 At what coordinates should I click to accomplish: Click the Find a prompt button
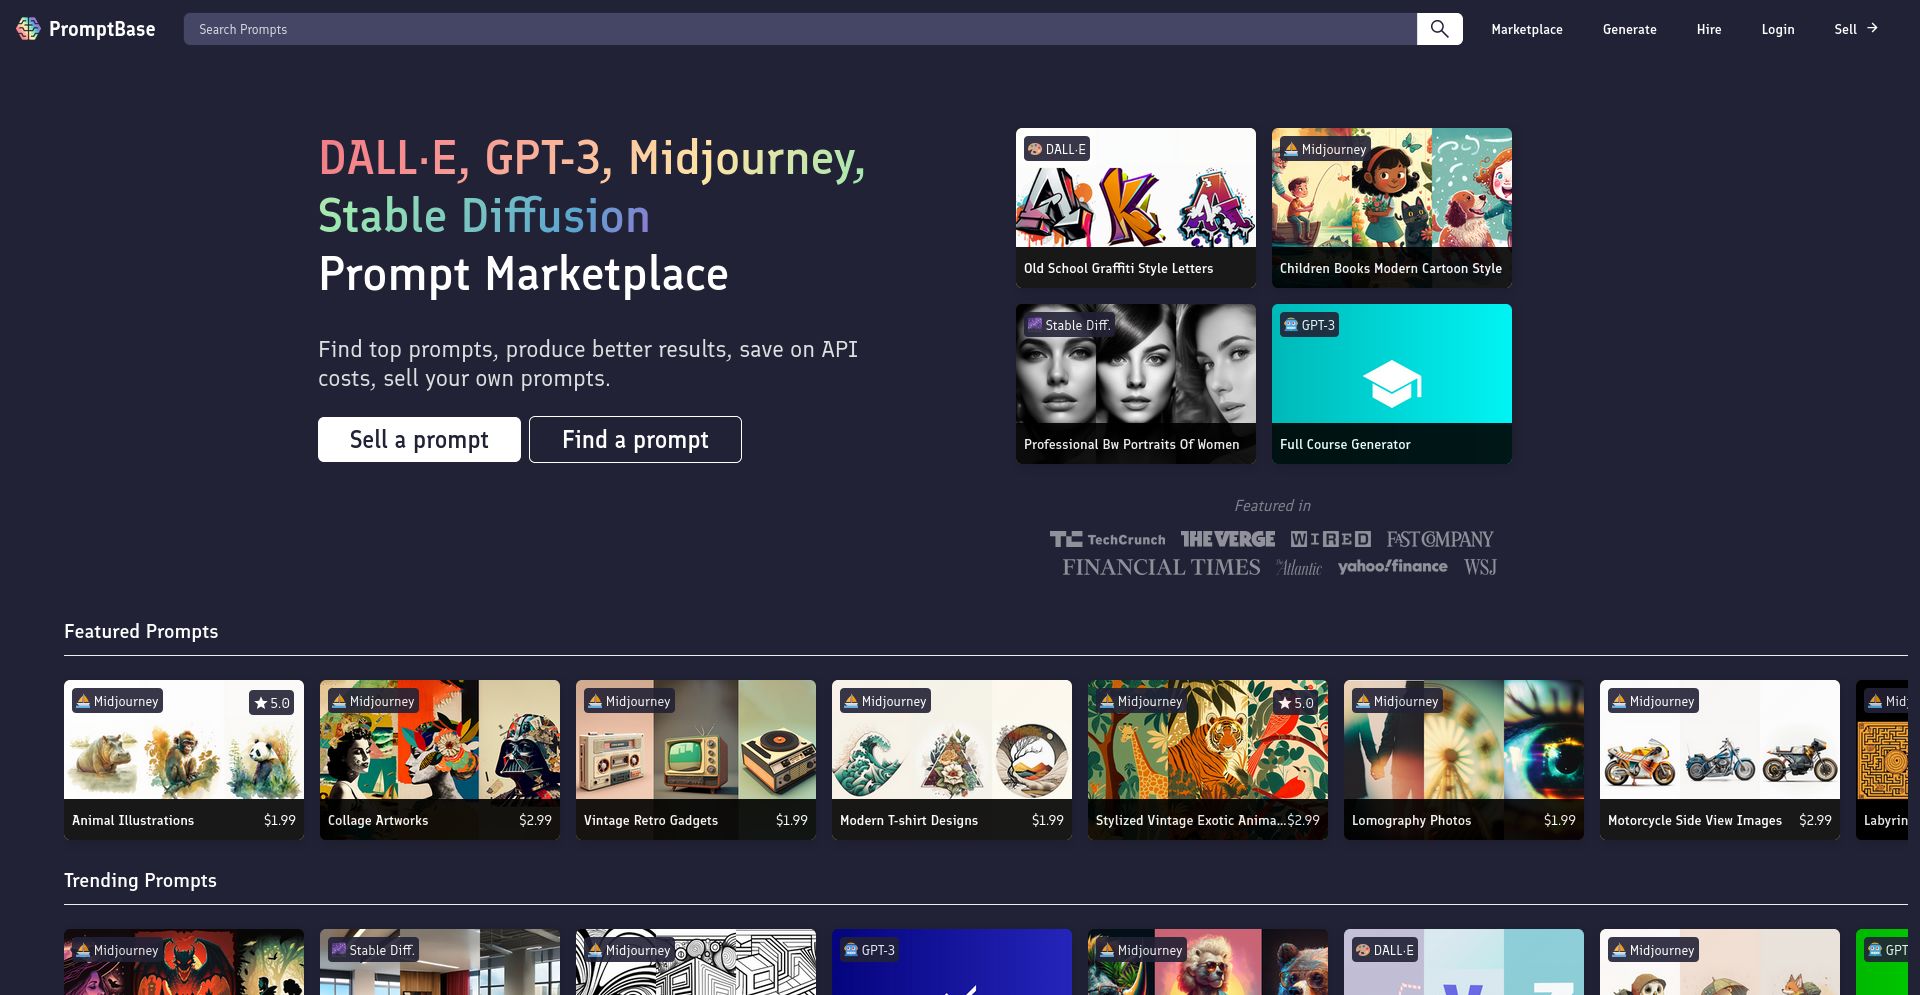635,439
